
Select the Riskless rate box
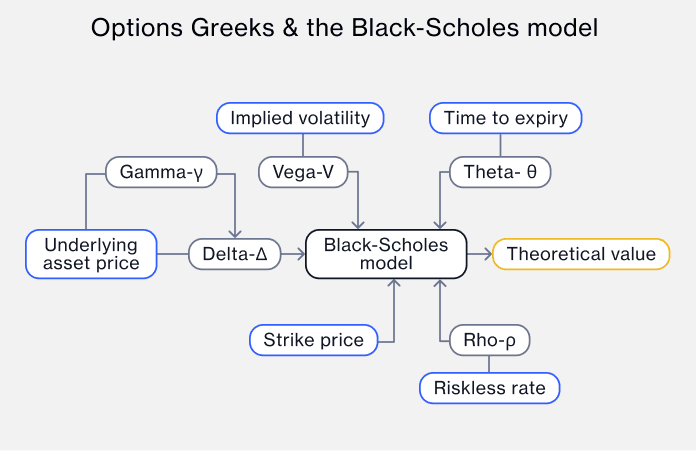[490, 387]
